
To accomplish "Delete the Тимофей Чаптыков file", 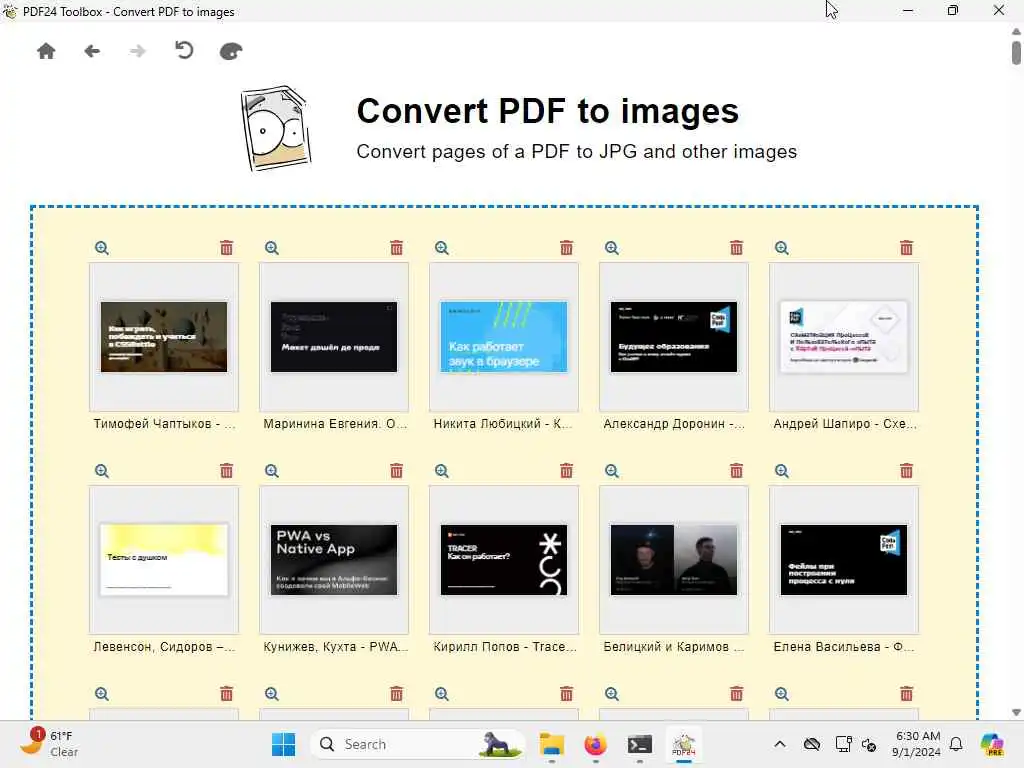I will click(x=227, y=248).
